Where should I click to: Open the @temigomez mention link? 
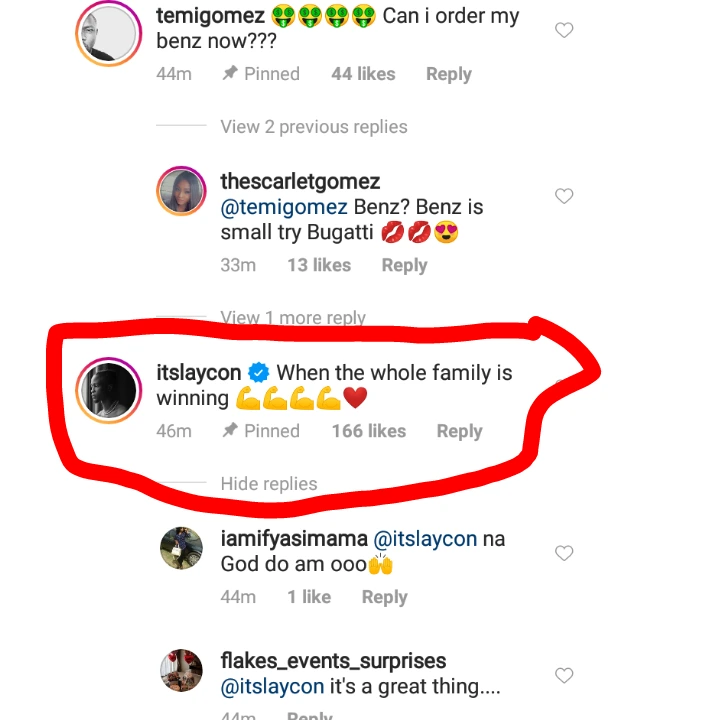pyautogui.click(x=283, y=208)
